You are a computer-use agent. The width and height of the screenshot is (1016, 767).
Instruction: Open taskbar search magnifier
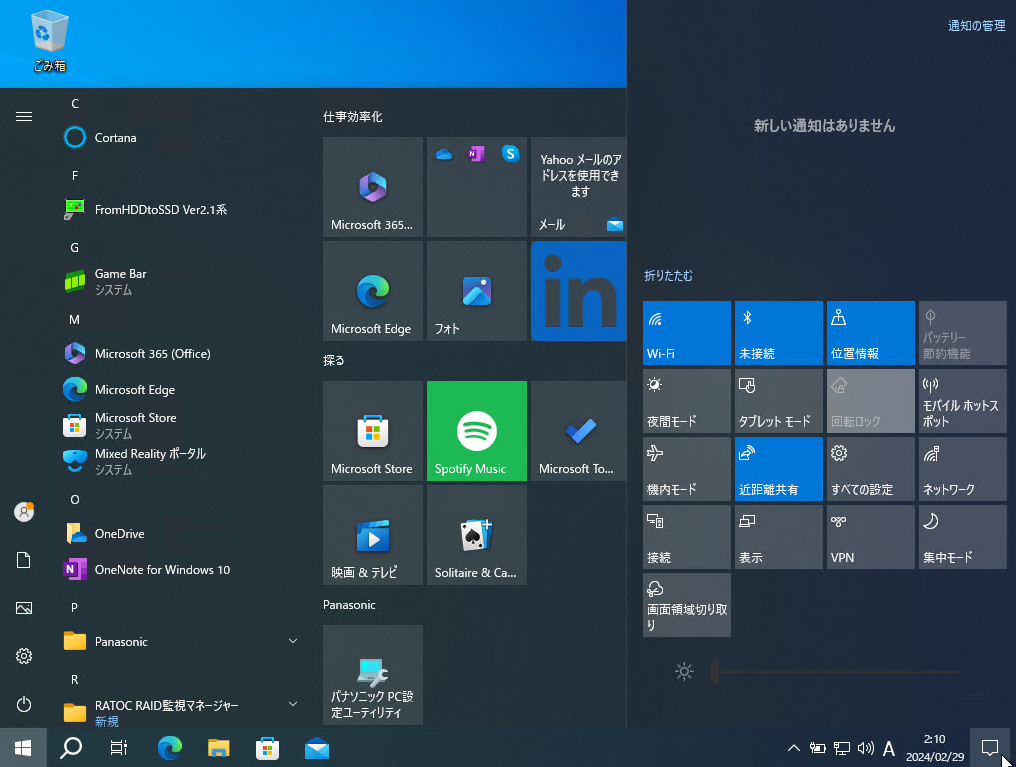point(71,748)
